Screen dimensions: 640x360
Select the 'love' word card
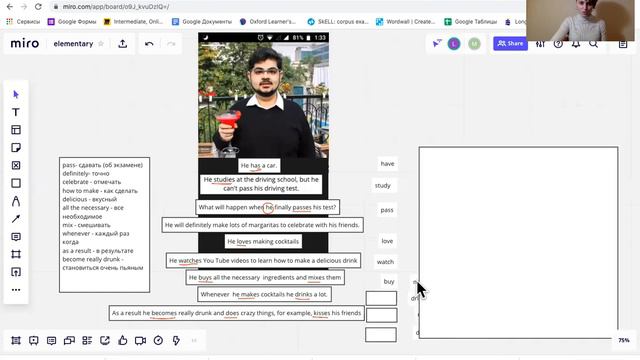[x=387, y=241]
